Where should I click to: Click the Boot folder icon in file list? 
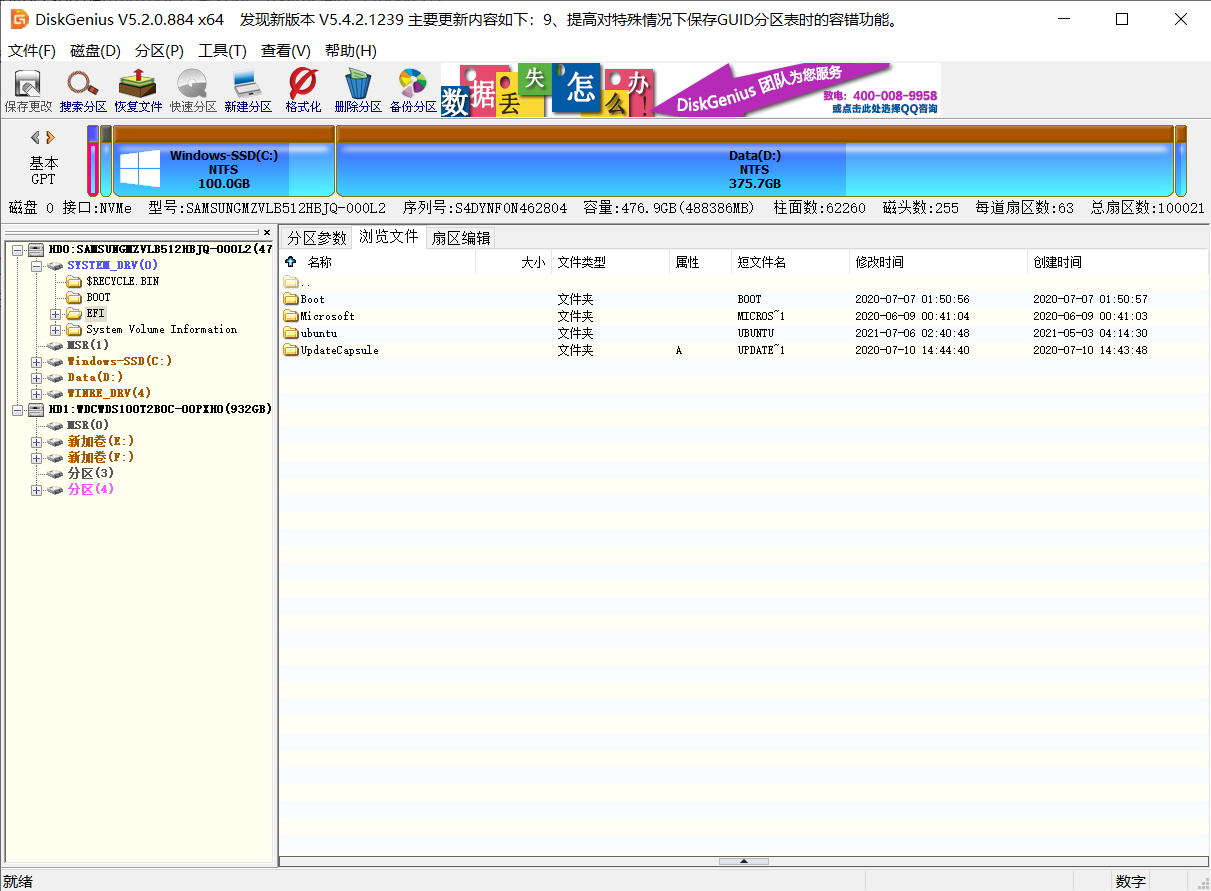[291, 299]
